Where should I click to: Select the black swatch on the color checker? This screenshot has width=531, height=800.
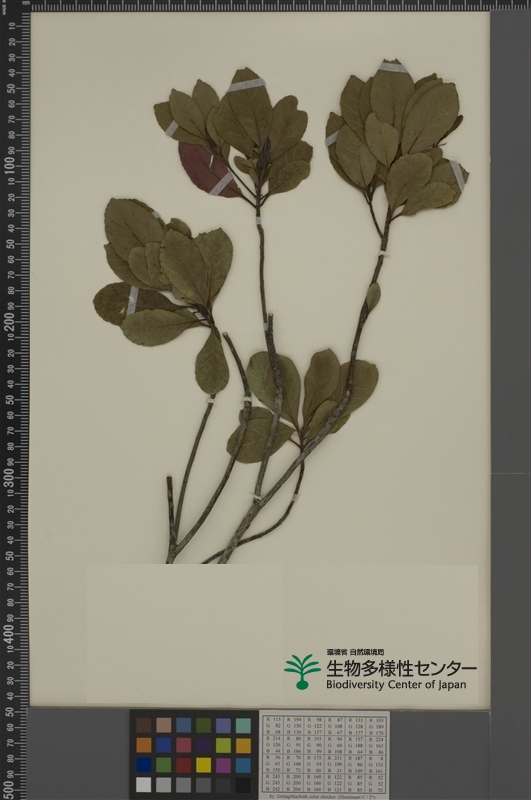click(243, 785)
